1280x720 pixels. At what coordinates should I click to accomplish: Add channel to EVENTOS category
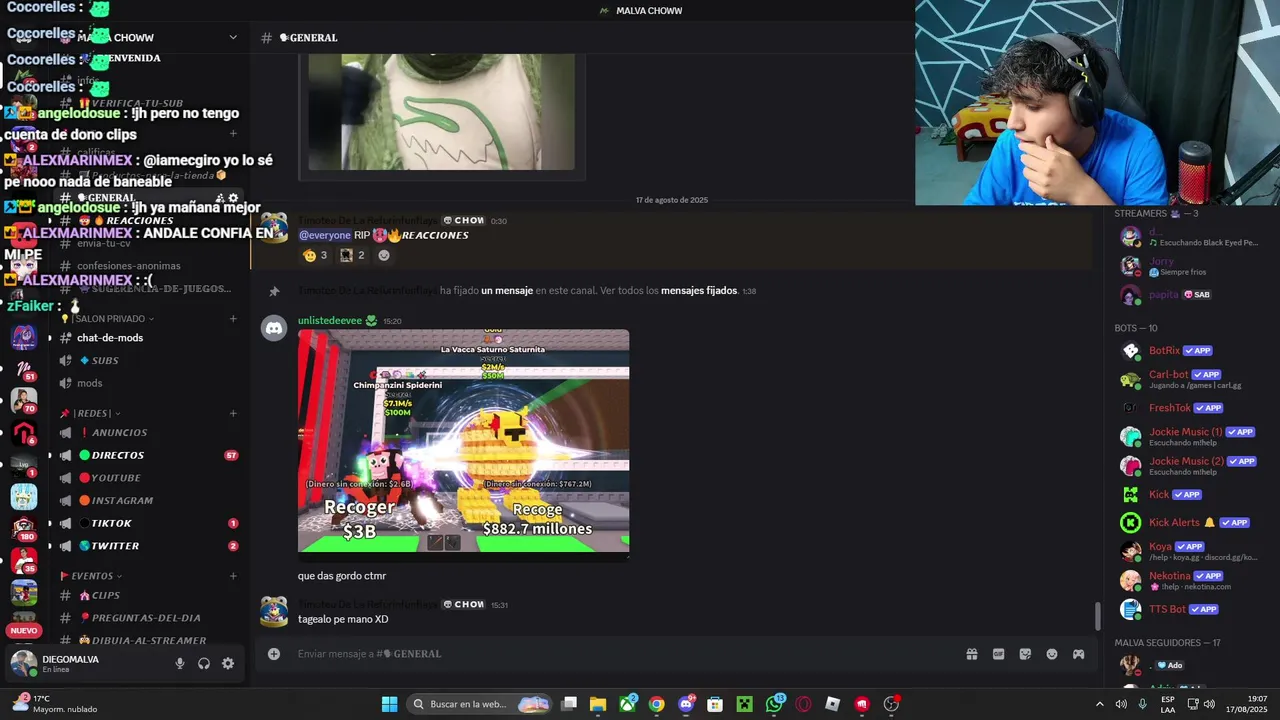[233, 576]
